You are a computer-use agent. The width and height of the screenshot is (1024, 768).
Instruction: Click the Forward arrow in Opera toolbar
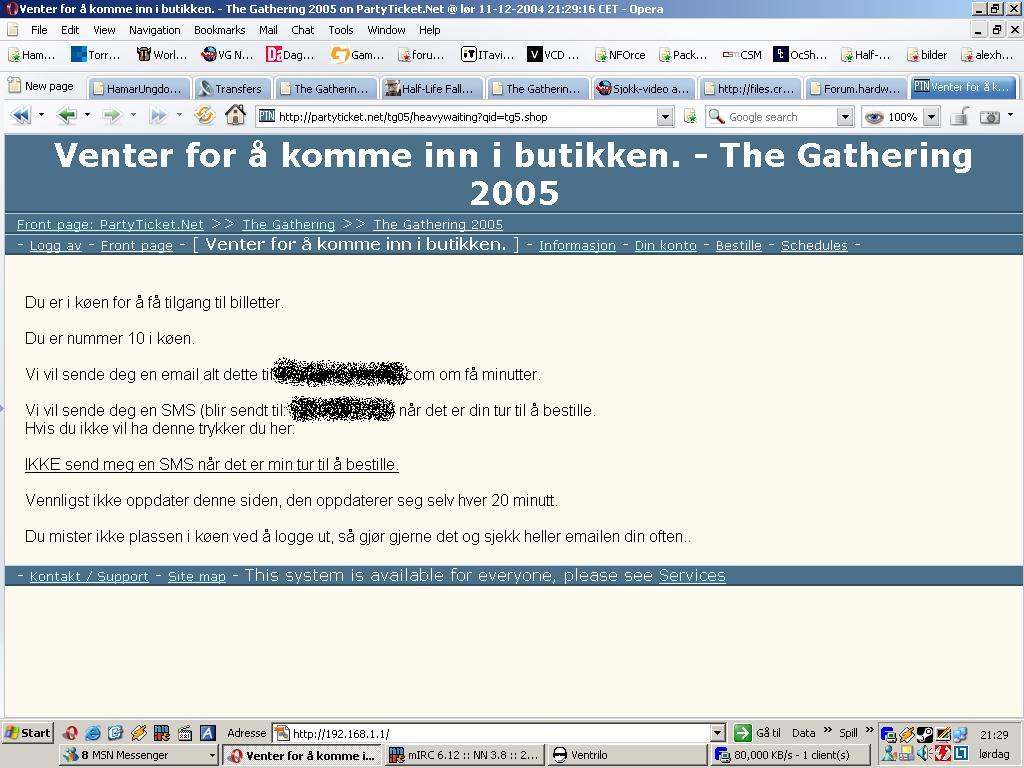(x=112, y=116)
